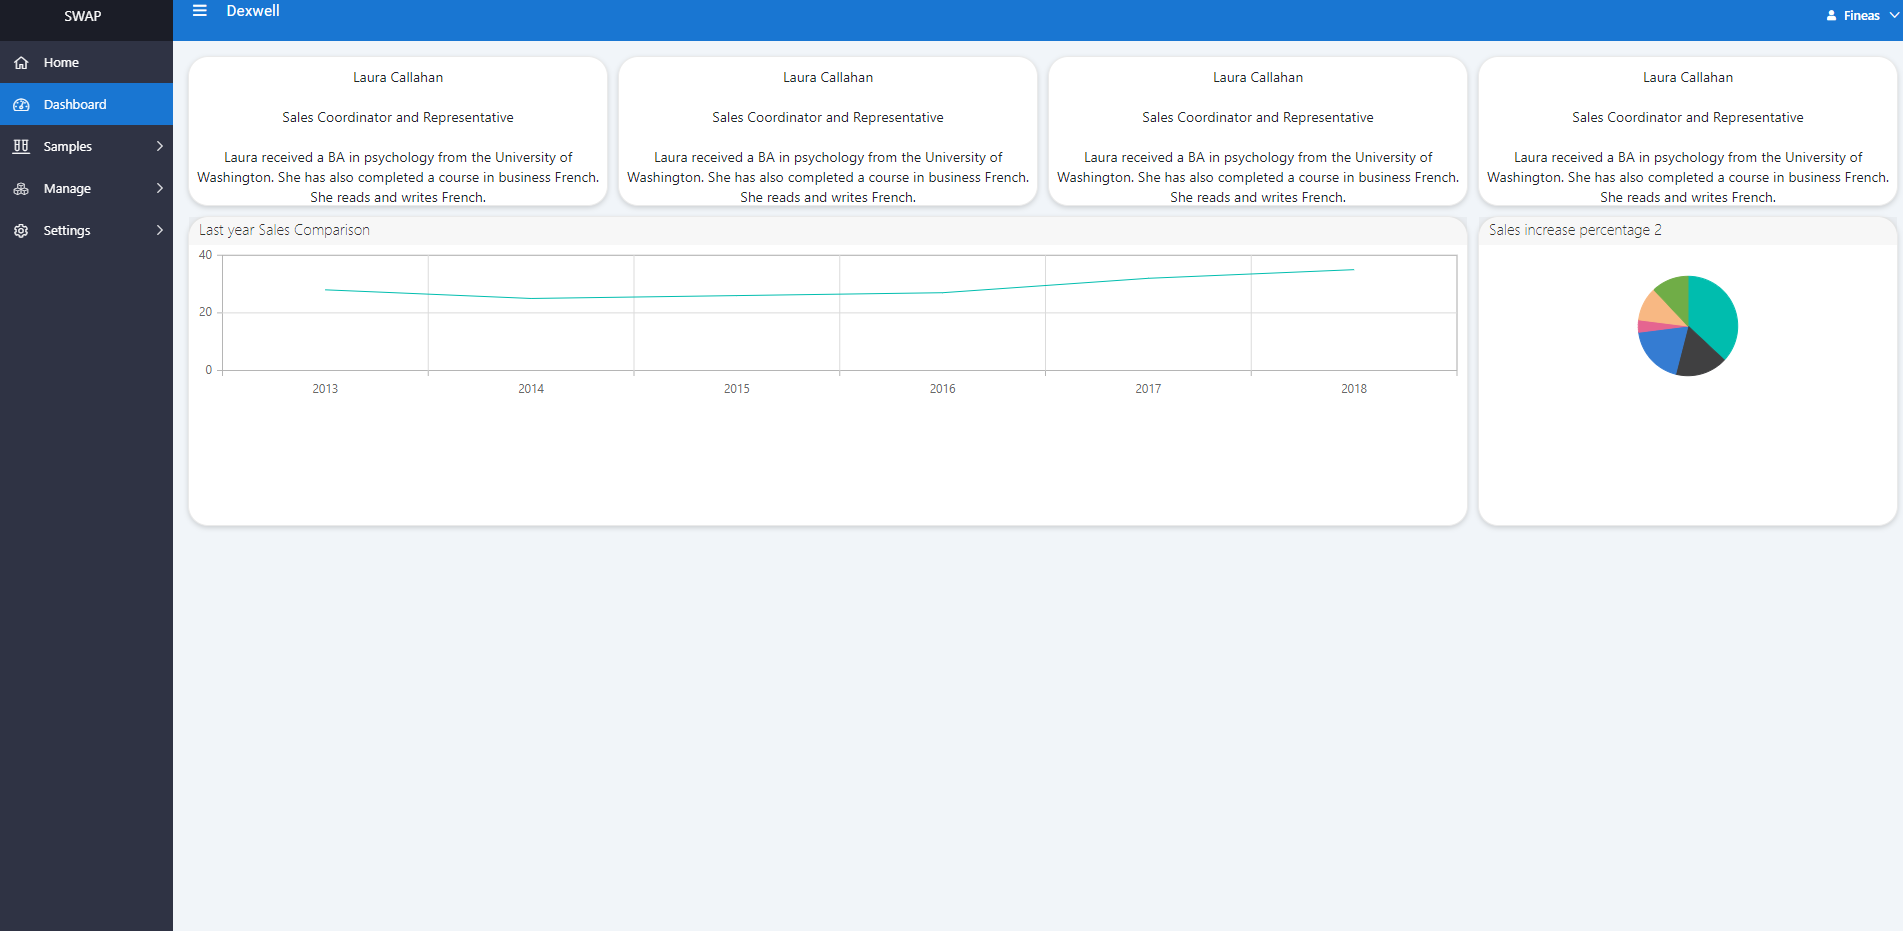Image resolution: width=1903 pixels, height=931 pixels.
Task: Expand the Samples submenu chevron
Action: (x=159, y=146)
